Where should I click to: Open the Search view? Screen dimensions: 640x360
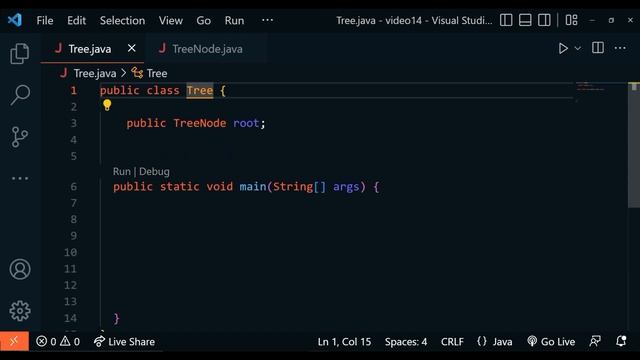[20, 95]
